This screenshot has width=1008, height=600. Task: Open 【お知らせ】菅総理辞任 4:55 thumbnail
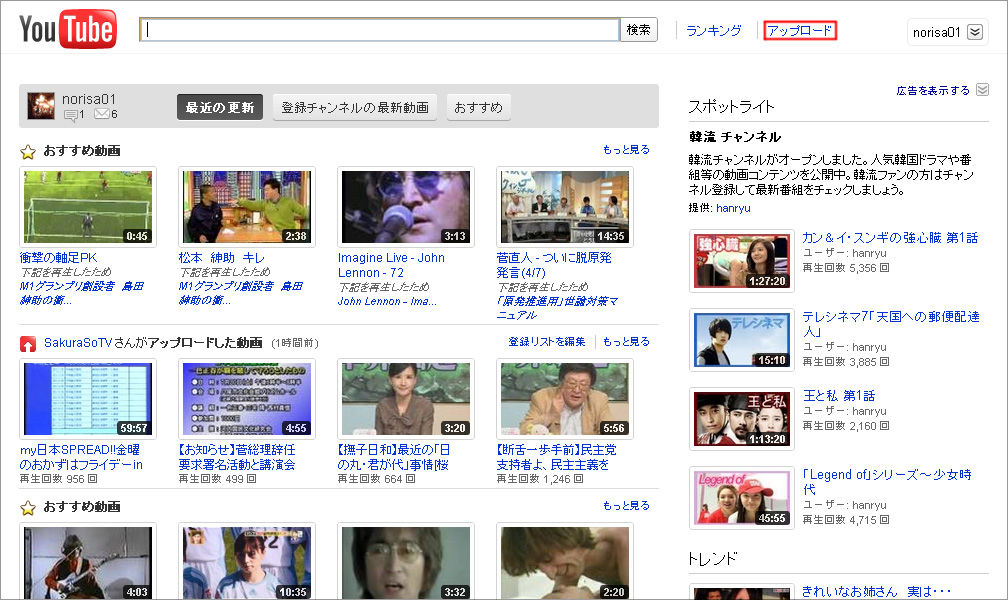[247, 399]
